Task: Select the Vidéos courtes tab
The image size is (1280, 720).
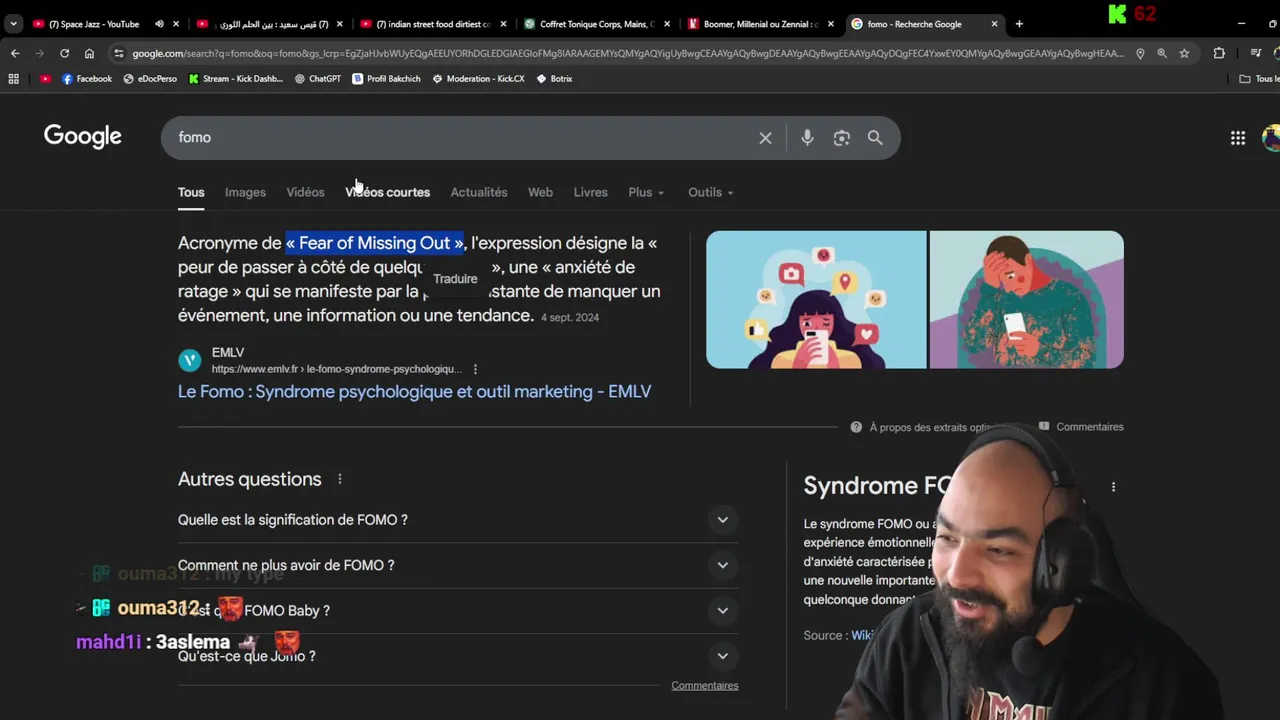Action: (387, 192)
